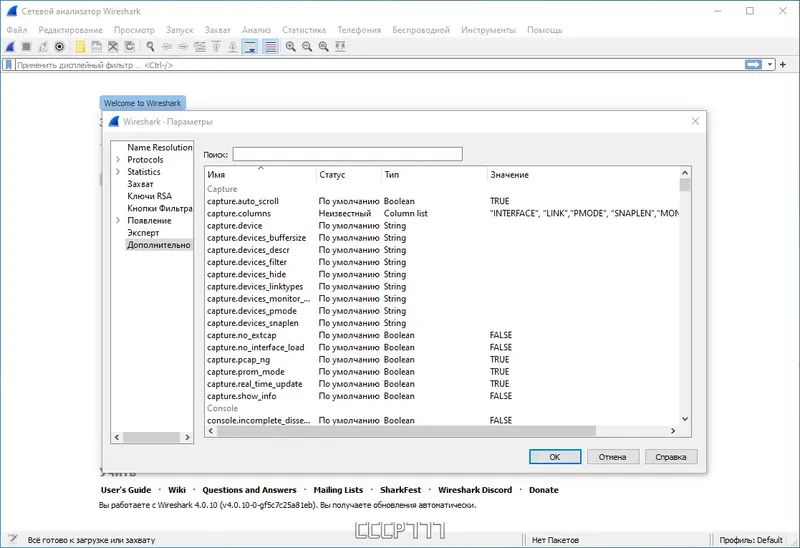Click the OK button in Параметры

click(555, 457)
